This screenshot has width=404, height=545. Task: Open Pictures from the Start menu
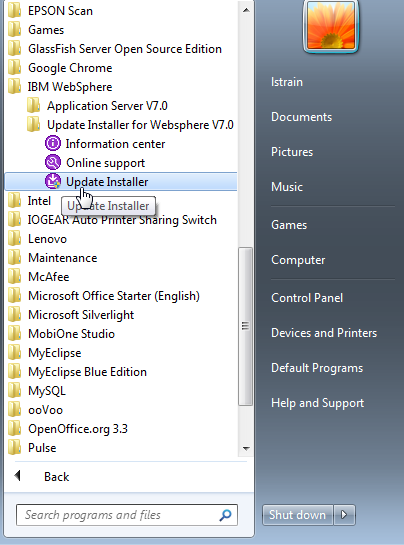click(x=292, y=152)
